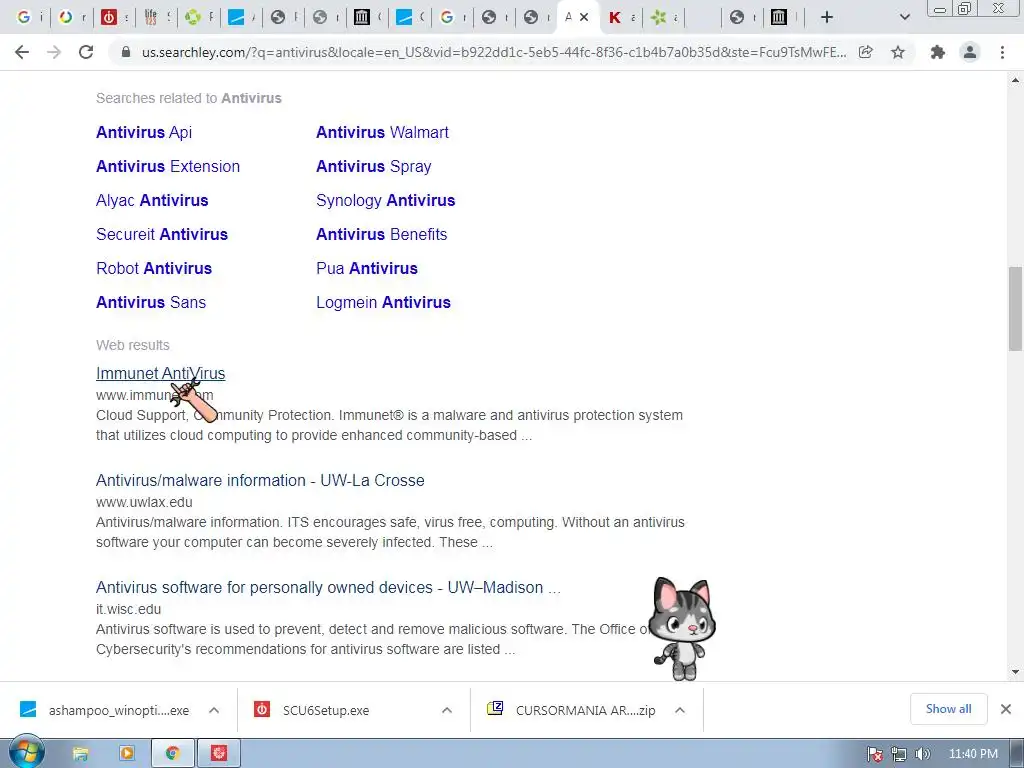Bookmark this page with the star icon
This screenshot has width=1024, height=768.
pos(898,52)
